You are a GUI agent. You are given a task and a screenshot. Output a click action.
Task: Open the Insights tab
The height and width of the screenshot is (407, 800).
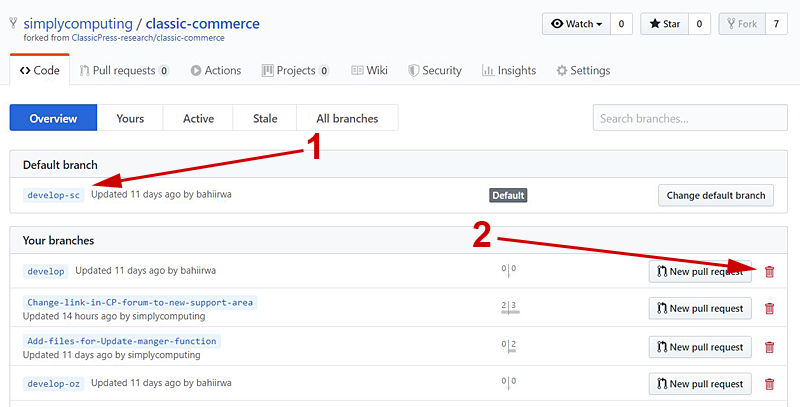[509, 70]
